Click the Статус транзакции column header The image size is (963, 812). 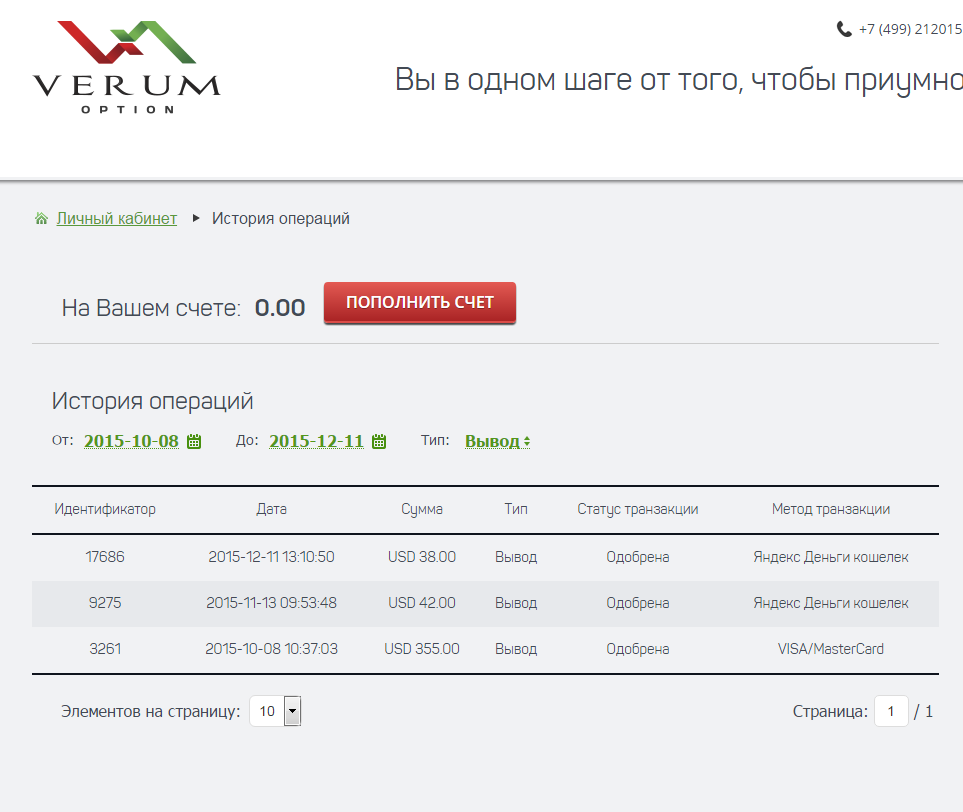tap(637, 509)
